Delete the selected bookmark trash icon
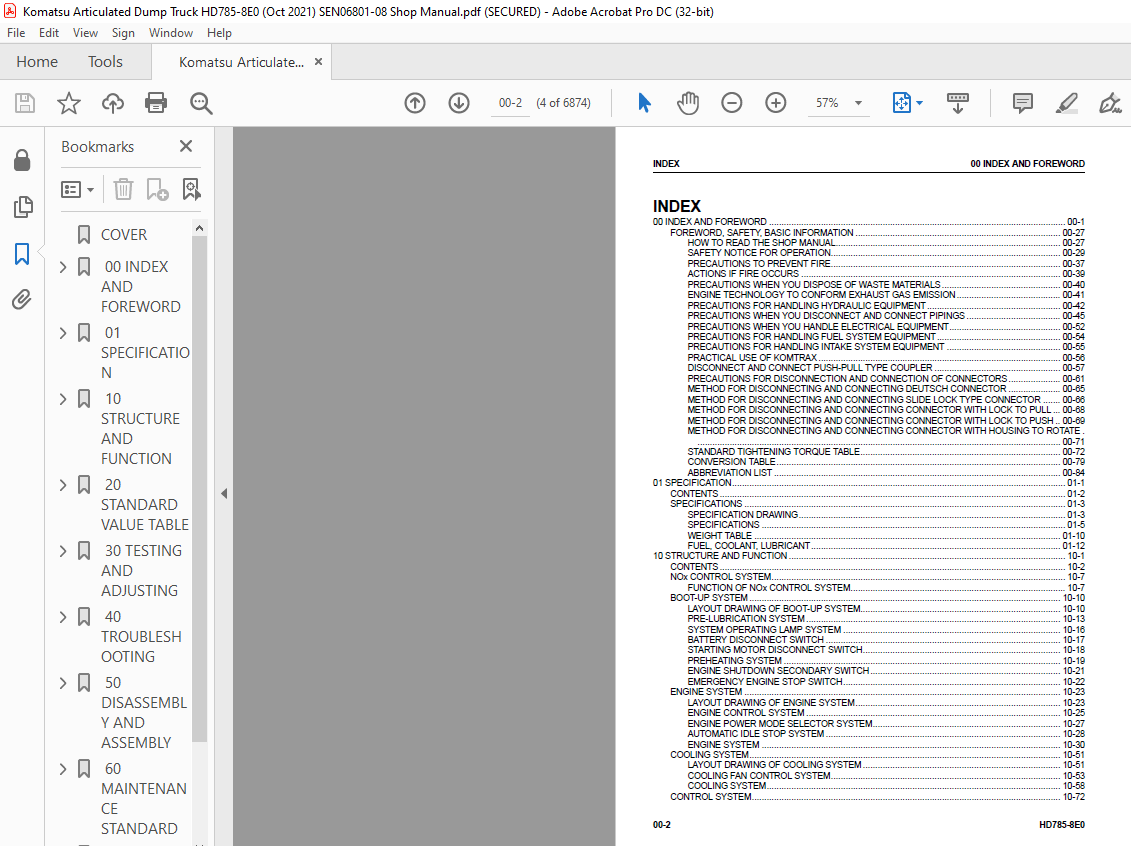Screen dimensions: 1131x846 tap(123, 189)
